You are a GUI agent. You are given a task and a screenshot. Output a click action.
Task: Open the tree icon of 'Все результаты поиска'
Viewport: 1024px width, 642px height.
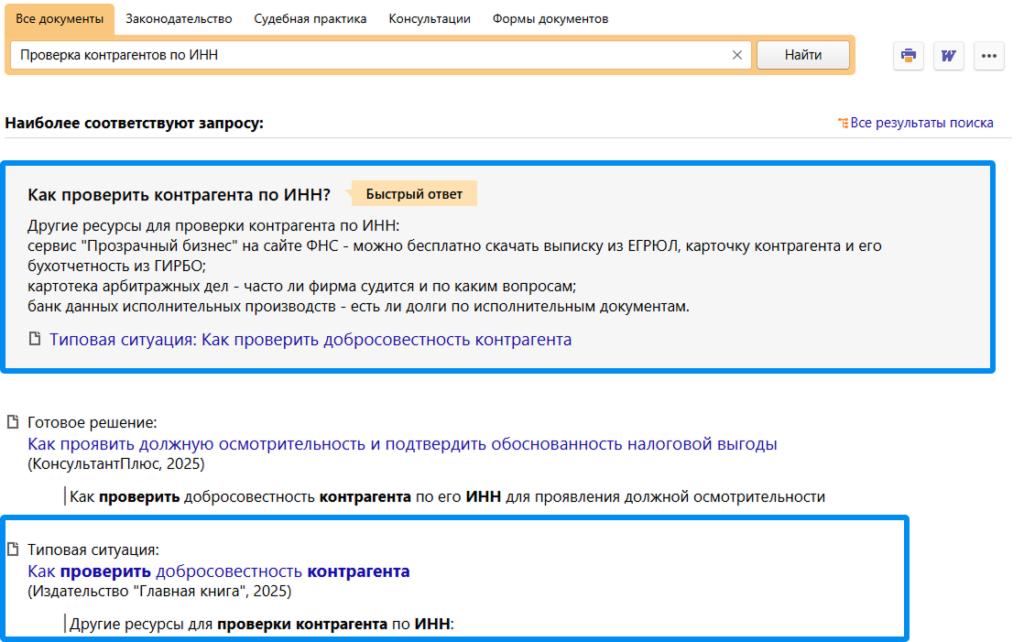click(842, 123)
